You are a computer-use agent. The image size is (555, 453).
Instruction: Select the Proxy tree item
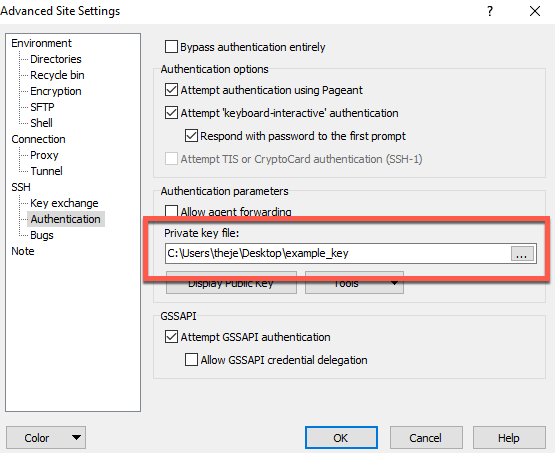44,155
